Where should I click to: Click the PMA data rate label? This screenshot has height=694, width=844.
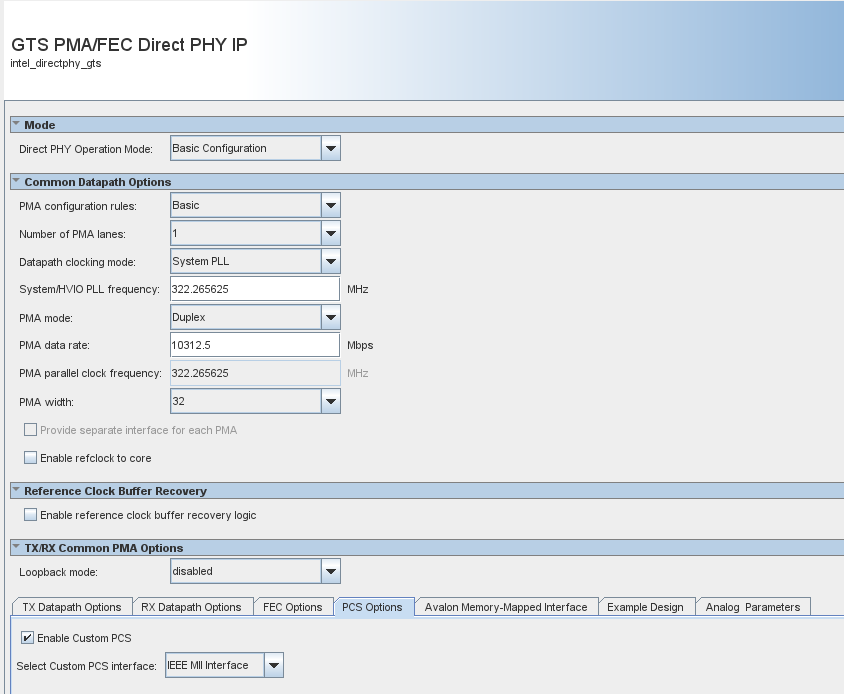pos(54,345)
